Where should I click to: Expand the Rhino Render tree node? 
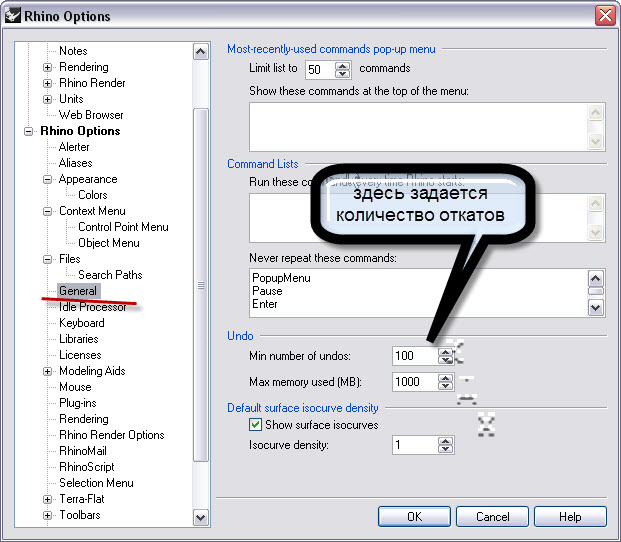48,83
